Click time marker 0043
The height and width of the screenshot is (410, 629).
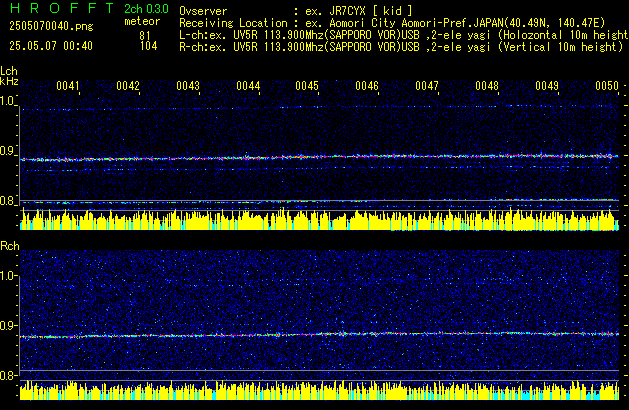click(188, 86)
